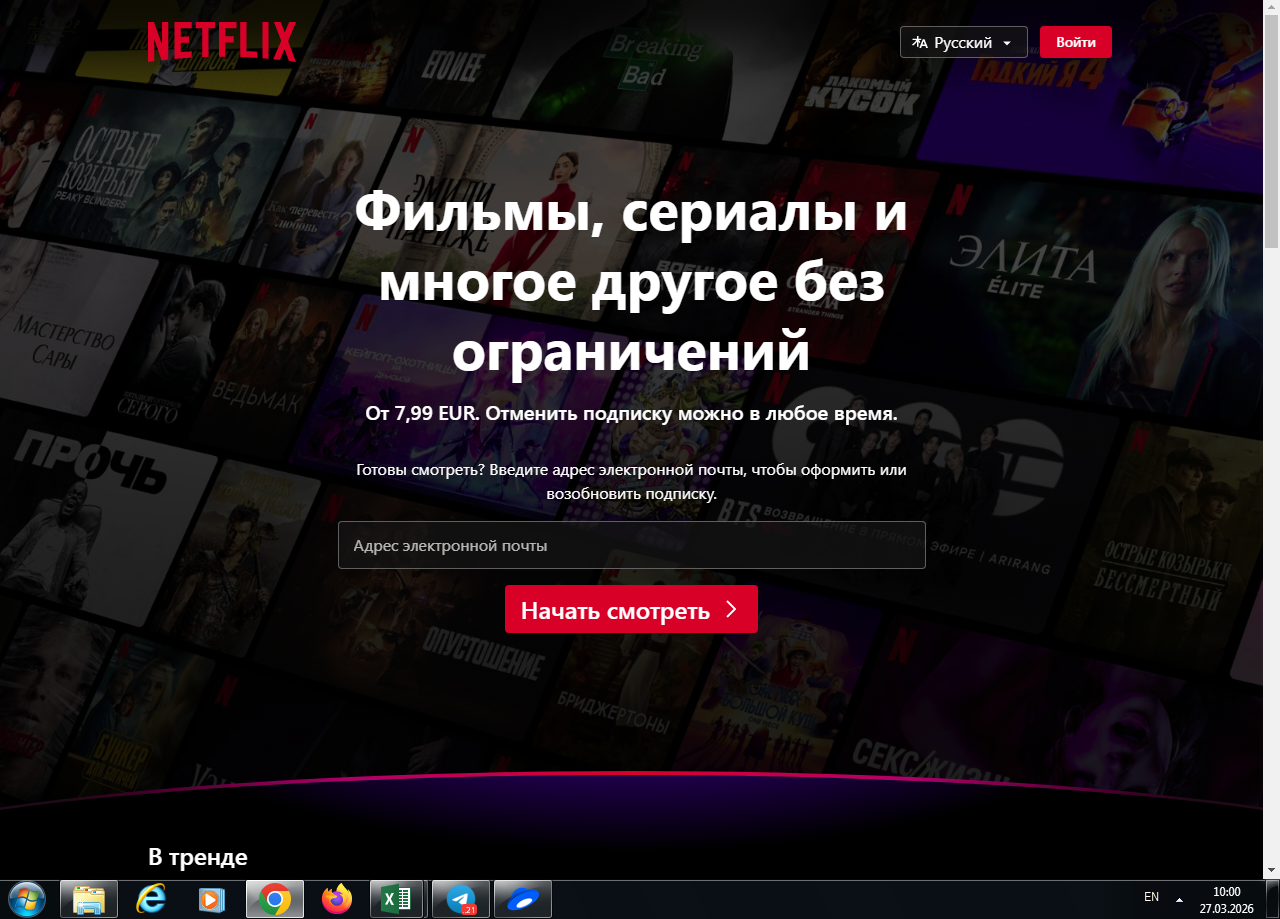1280x919 pixels.
Task: Launch Firefox from the taskbar
Action: pos(337,899)
